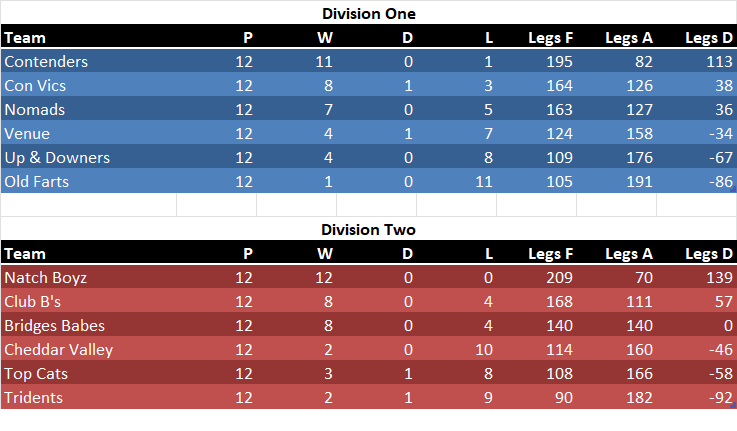Click the Team header in Division Two
The width and height of the screenshot is (737, 431).
pos(25,254)
